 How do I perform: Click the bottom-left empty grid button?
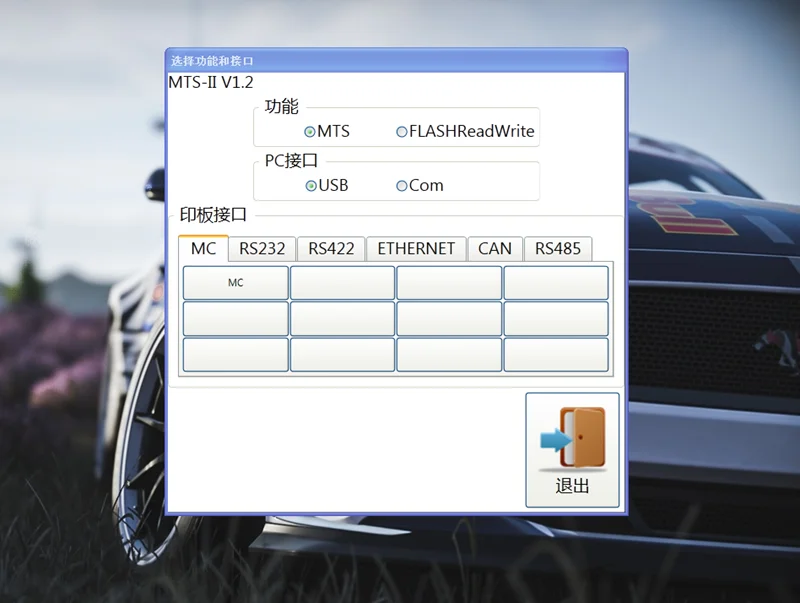[x=236, y=355]
